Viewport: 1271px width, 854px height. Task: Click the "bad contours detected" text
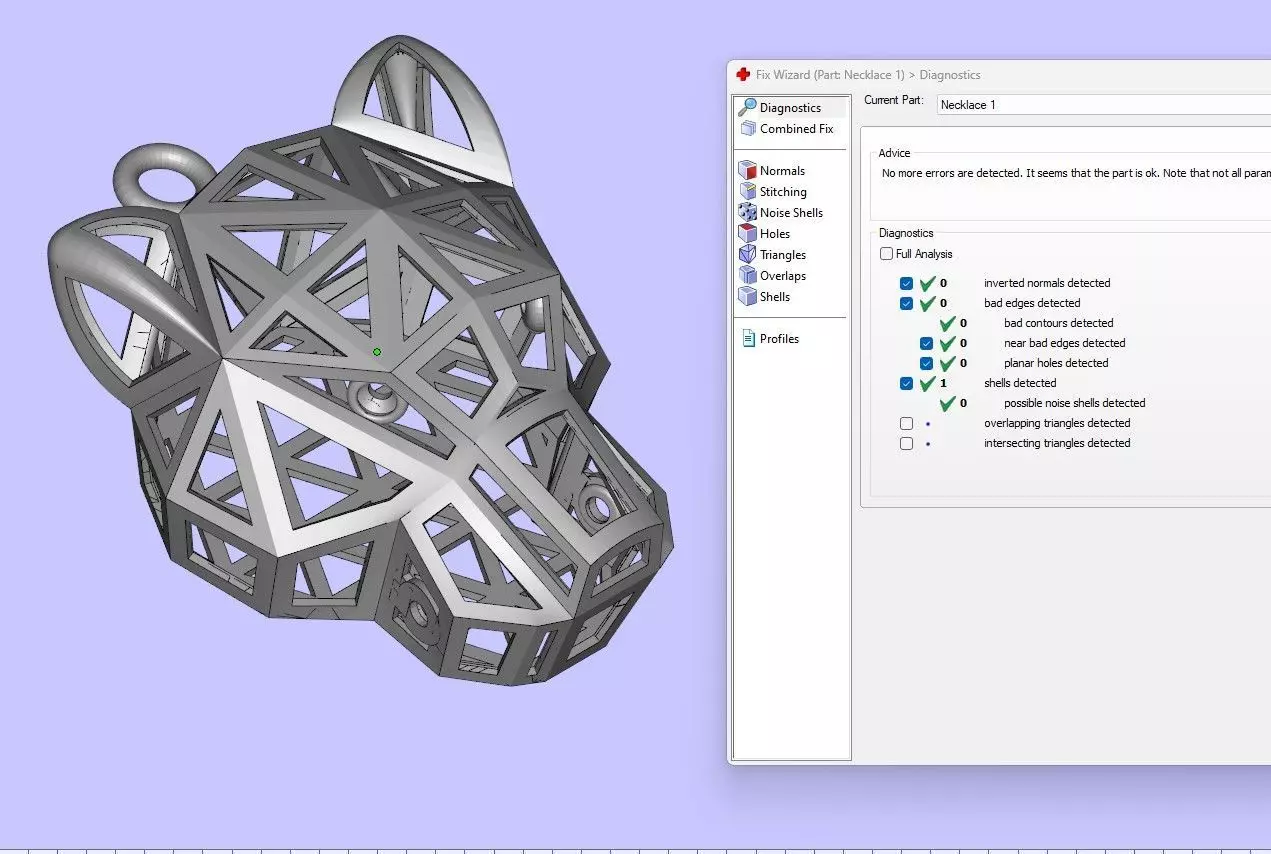1058,323
